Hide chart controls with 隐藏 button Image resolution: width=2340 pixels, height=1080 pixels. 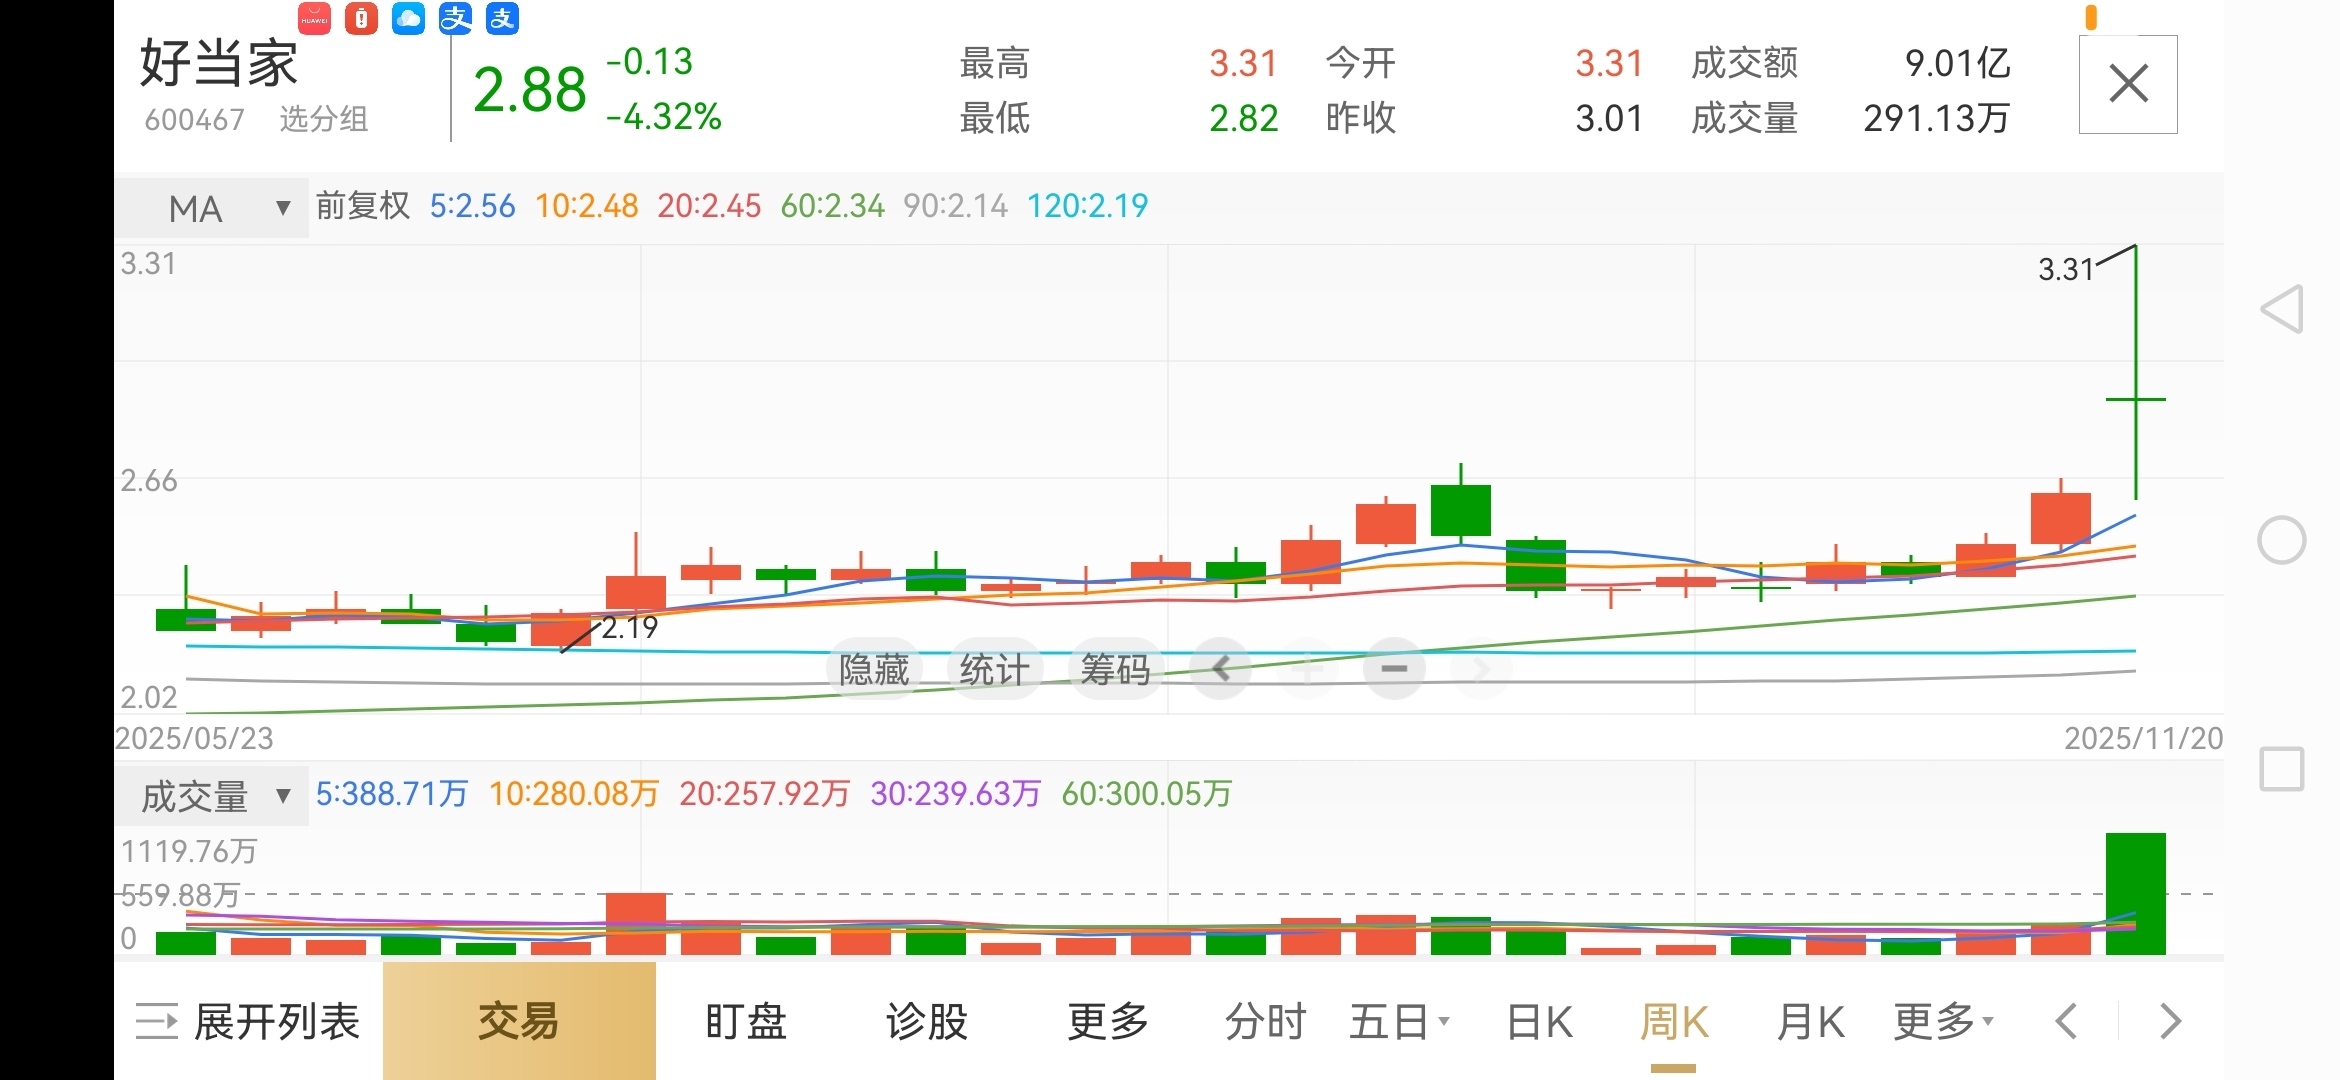[873, 668]
